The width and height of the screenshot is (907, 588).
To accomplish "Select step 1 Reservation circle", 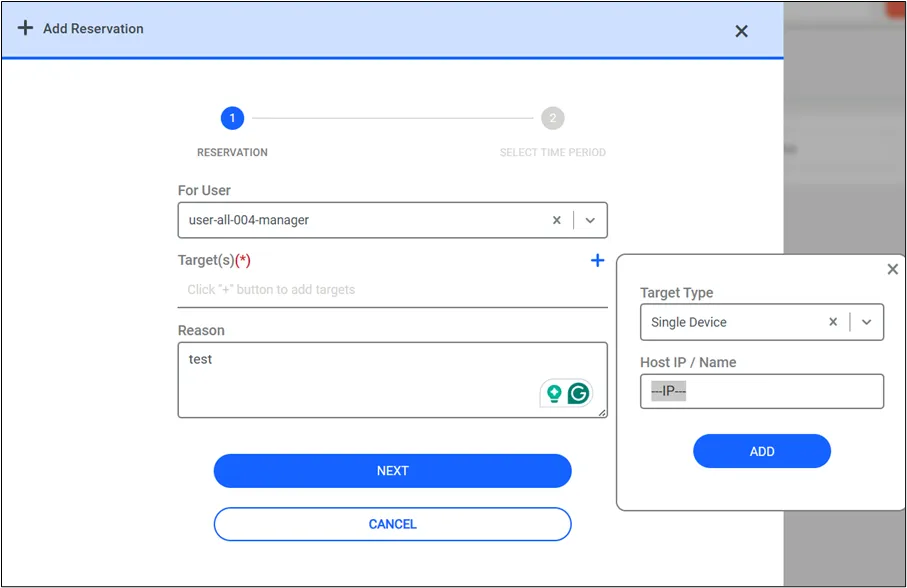I will (233, 118).
